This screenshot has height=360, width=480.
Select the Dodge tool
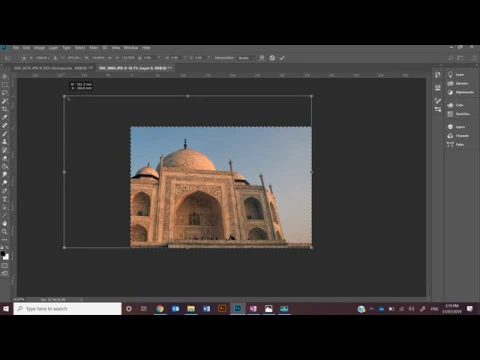pos(5,183)
